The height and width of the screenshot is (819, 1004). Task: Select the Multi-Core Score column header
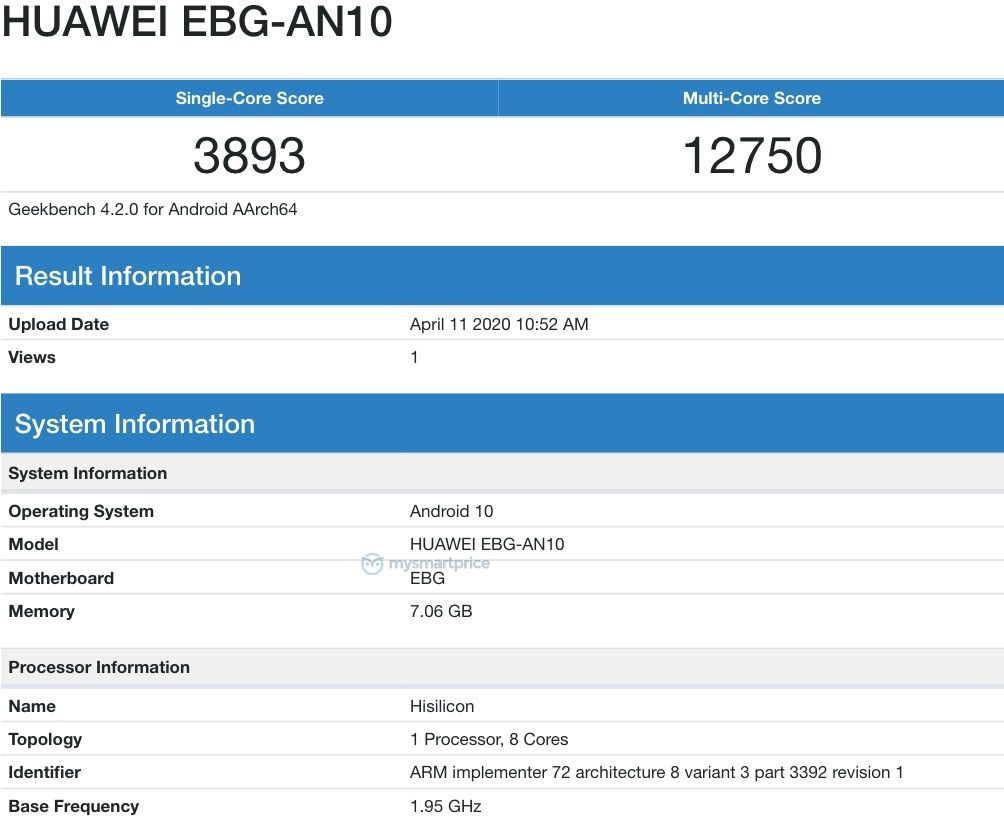752,98
